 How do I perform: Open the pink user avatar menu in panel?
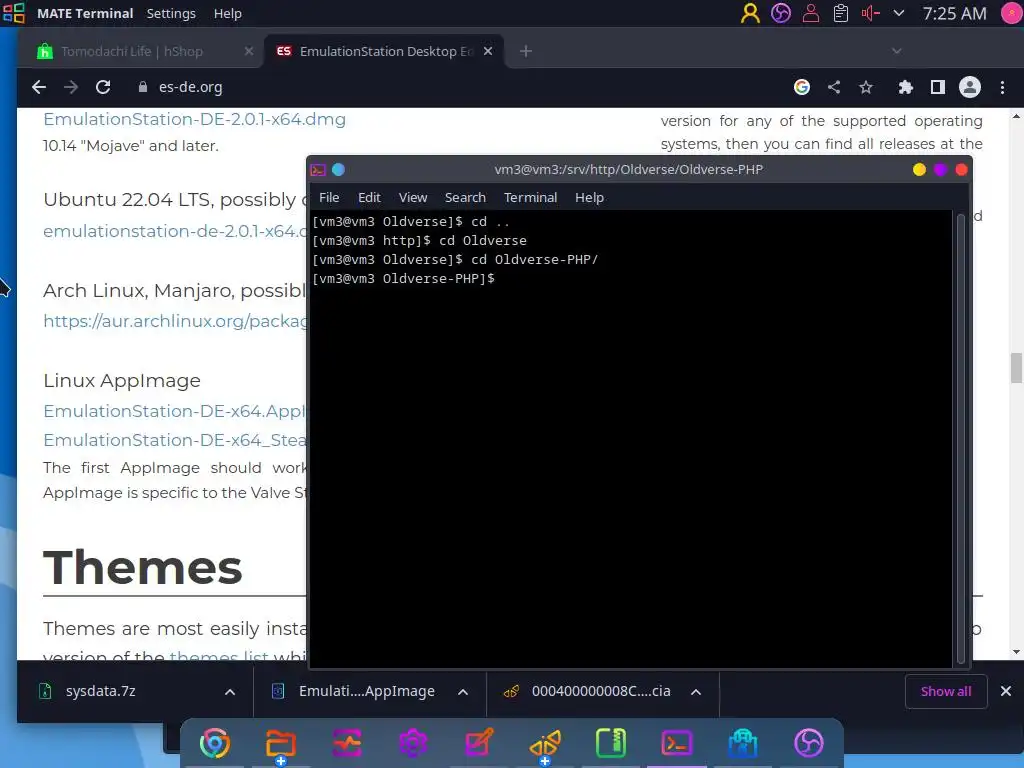point(1012,13)
